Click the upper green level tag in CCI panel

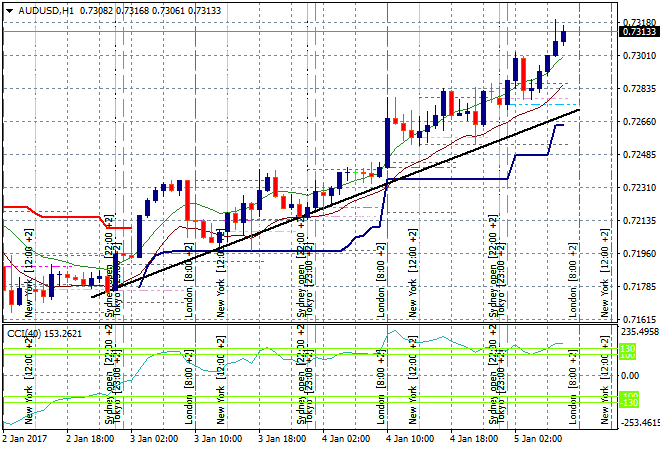coord(629,351)
